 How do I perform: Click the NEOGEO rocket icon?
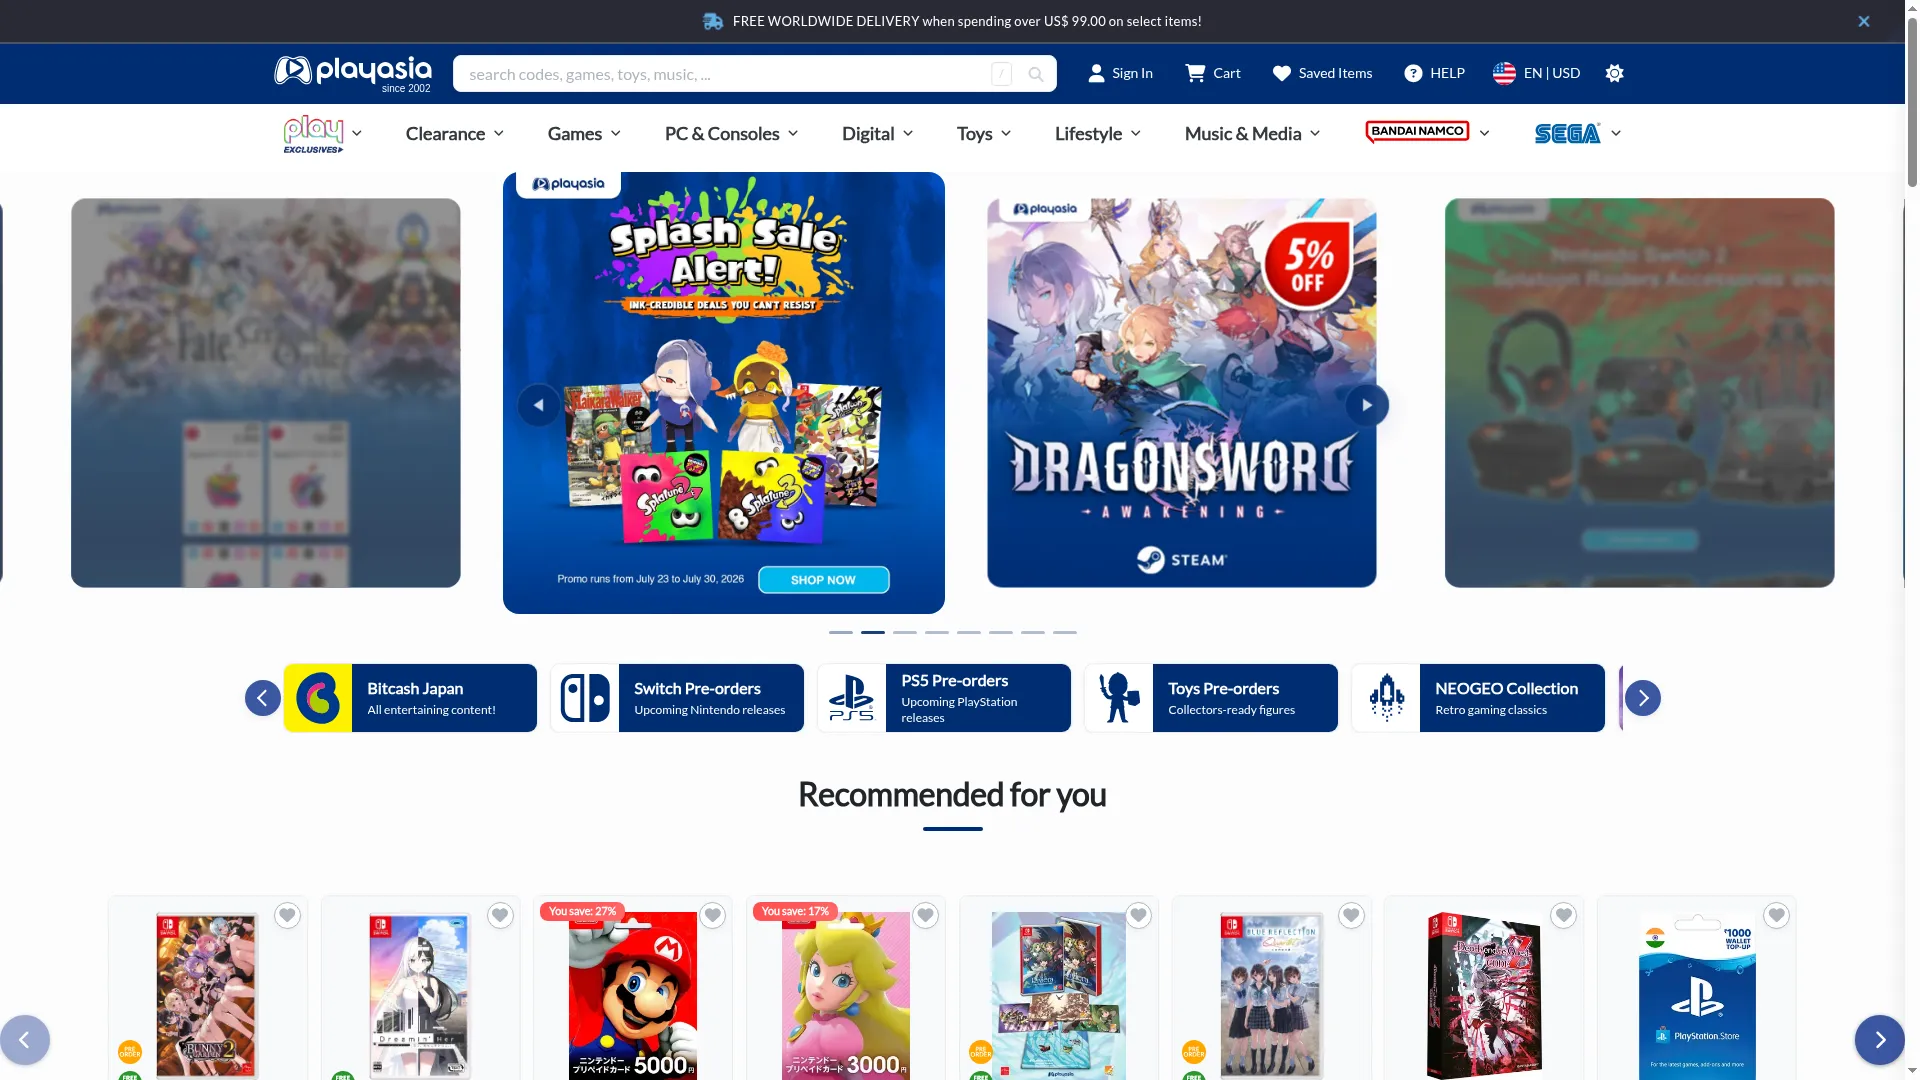[x=1386, y=698]
